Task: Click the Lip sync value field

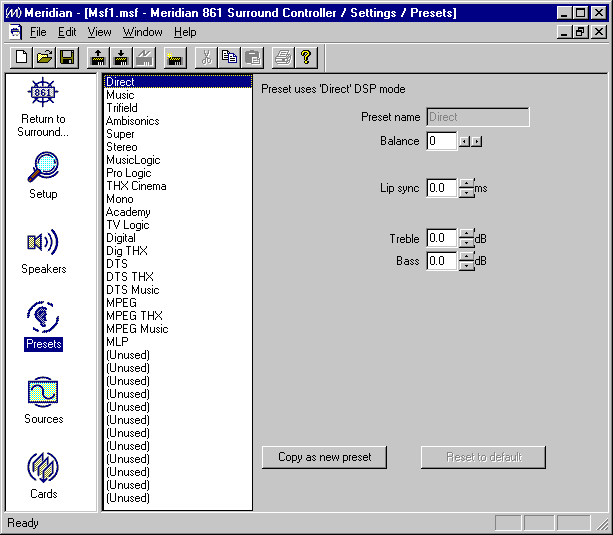Action: click(x=441, y=188)
